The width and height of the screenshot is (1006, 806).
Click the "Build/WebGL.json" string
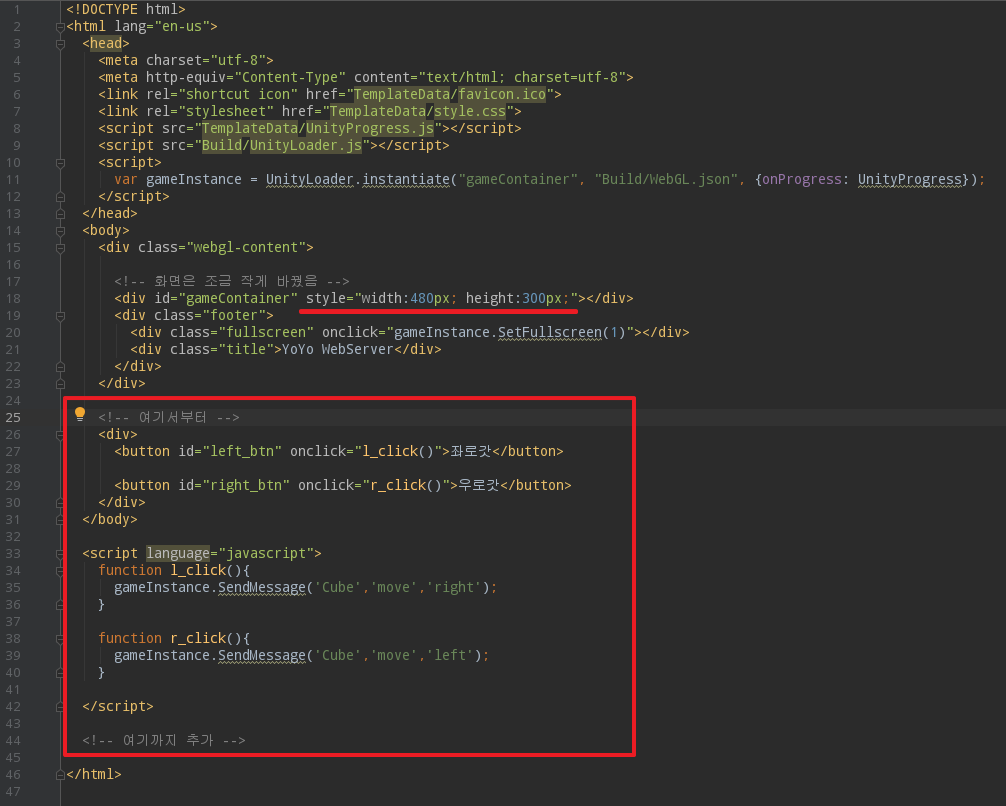(x=666, y=180)
